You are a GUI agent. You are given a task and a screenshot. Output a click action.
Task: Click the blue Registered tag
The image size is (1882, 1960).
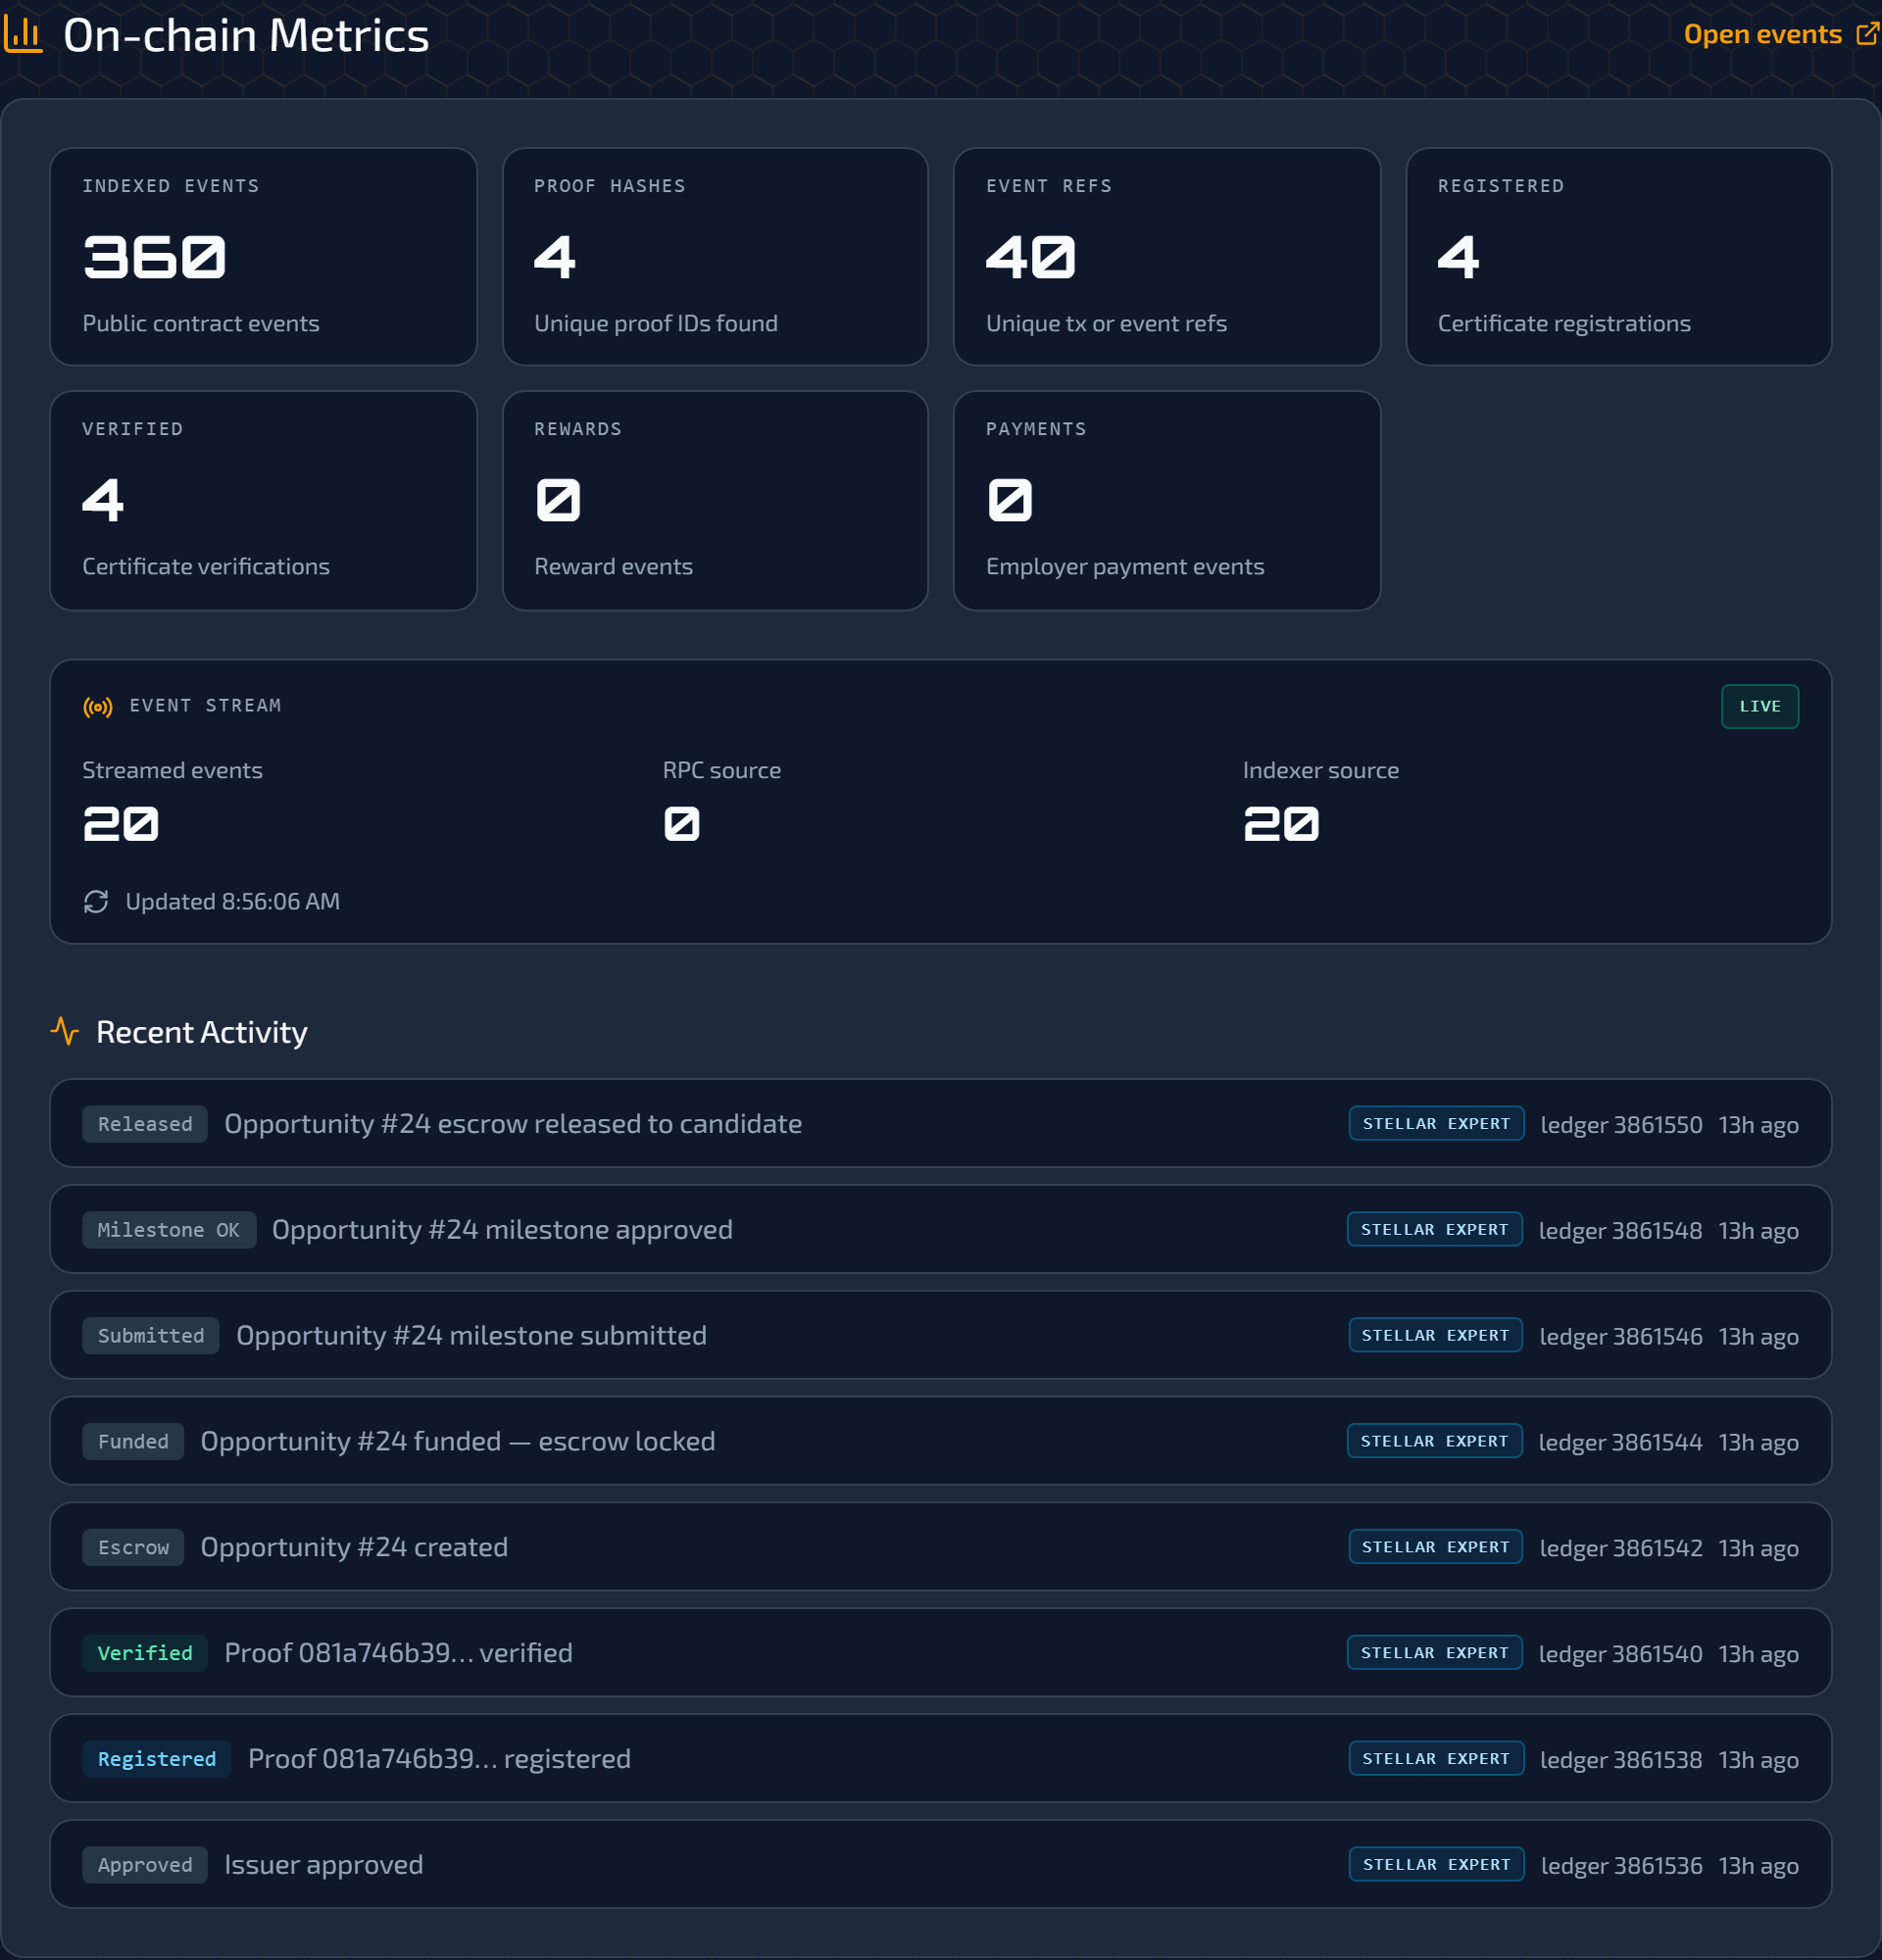click(x=157, y=1760)
